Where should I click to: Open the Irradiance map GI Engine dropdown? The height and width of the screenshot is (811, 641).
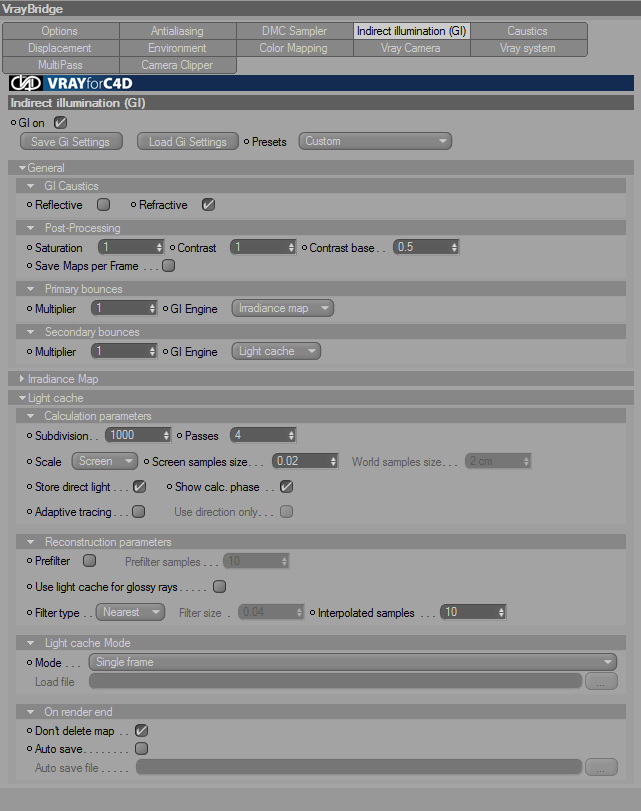282,308
